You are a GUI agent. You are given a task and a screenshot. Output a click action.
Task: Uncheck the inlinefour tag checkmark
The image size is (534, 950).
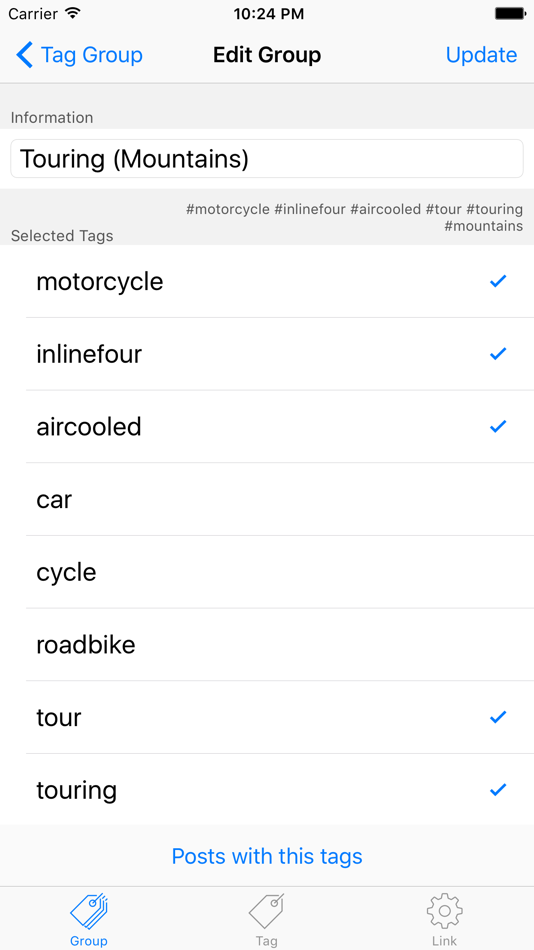pos(498,354)
